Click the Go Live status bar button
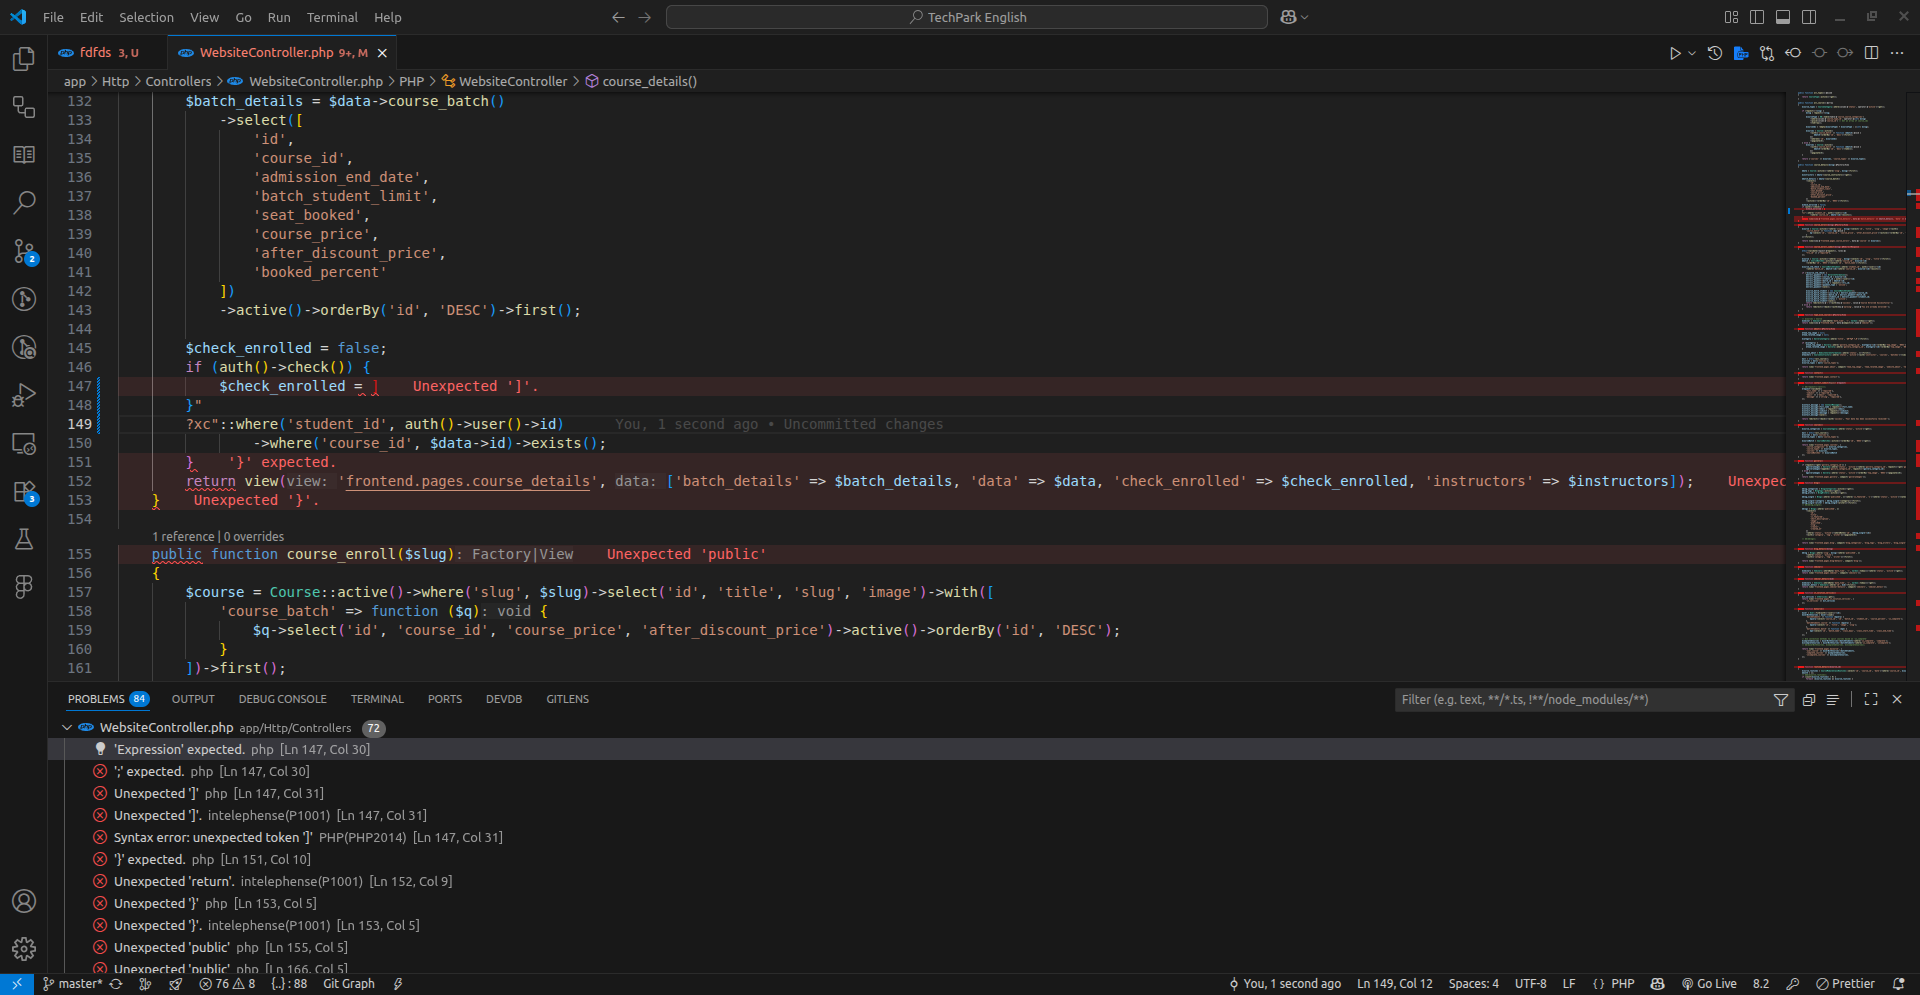1920x995 pixels. pos(1709,984)
